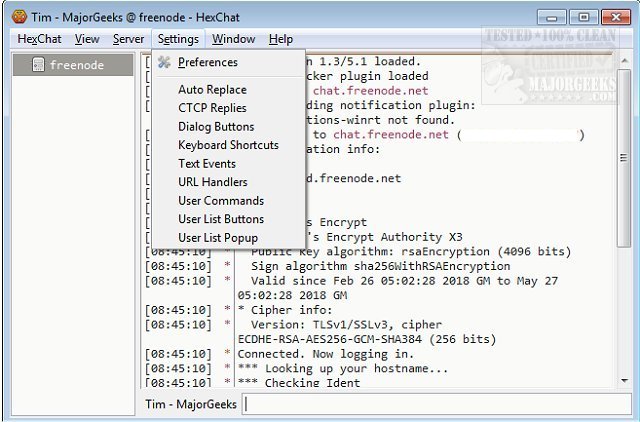Select User List Popup entry
This screenshot has height=422, width=640.
click(x=218, y=238)
